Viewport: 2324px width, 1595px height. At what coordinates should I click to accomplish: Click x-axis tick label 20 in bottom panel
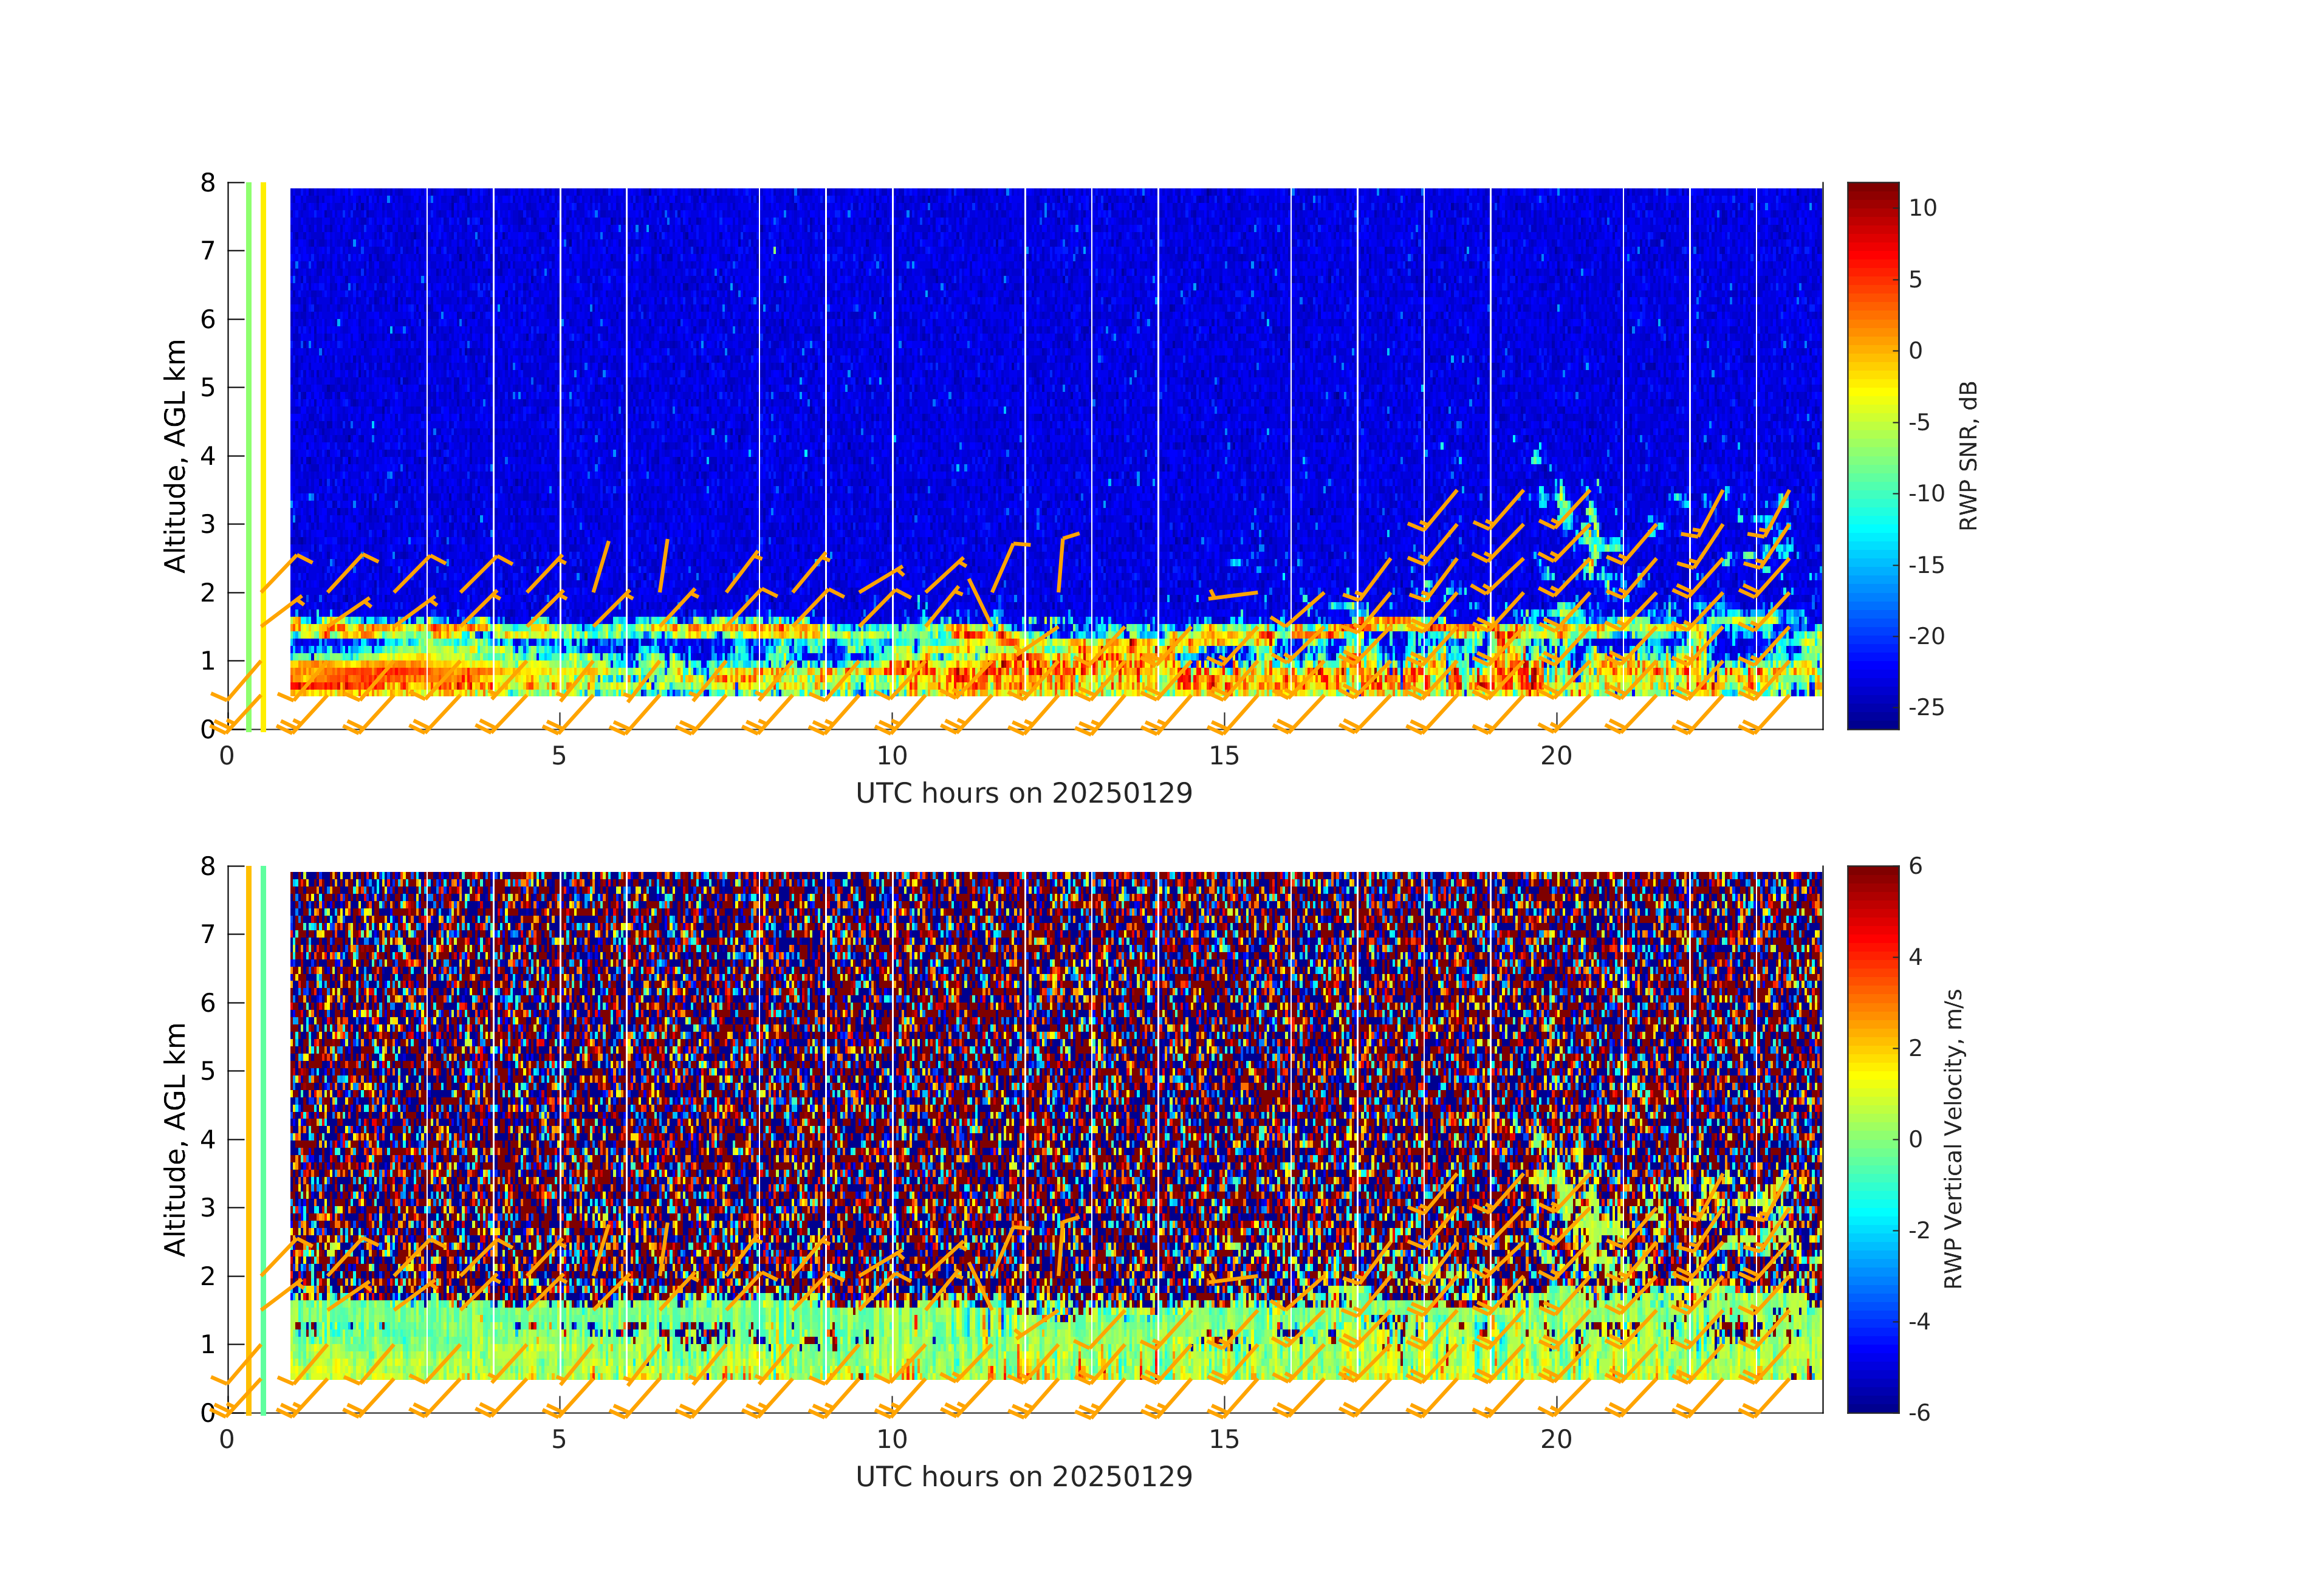pyautogui.click(x=1556, y=1440)
